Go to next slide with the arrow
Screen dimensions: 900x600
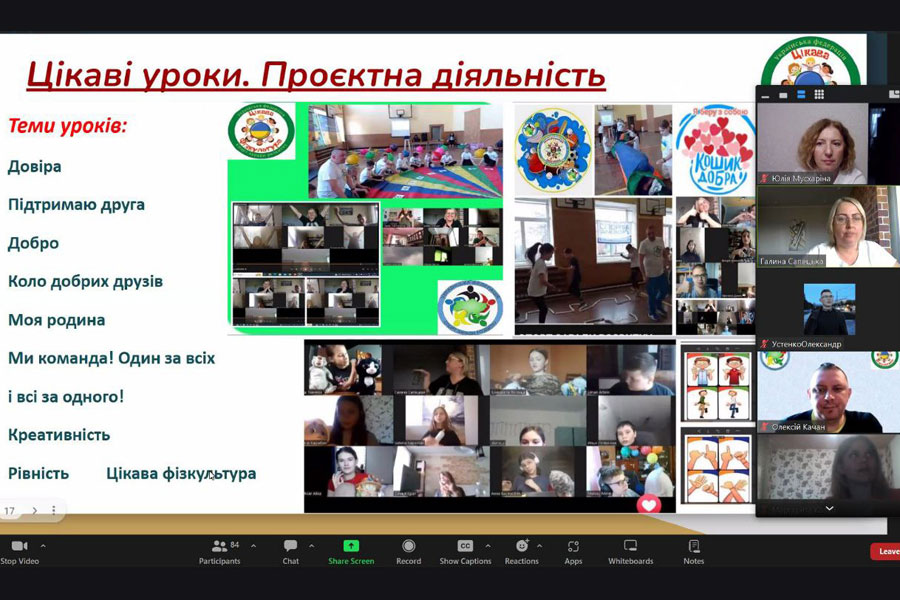pyautogui.click(x=34, y=510)
